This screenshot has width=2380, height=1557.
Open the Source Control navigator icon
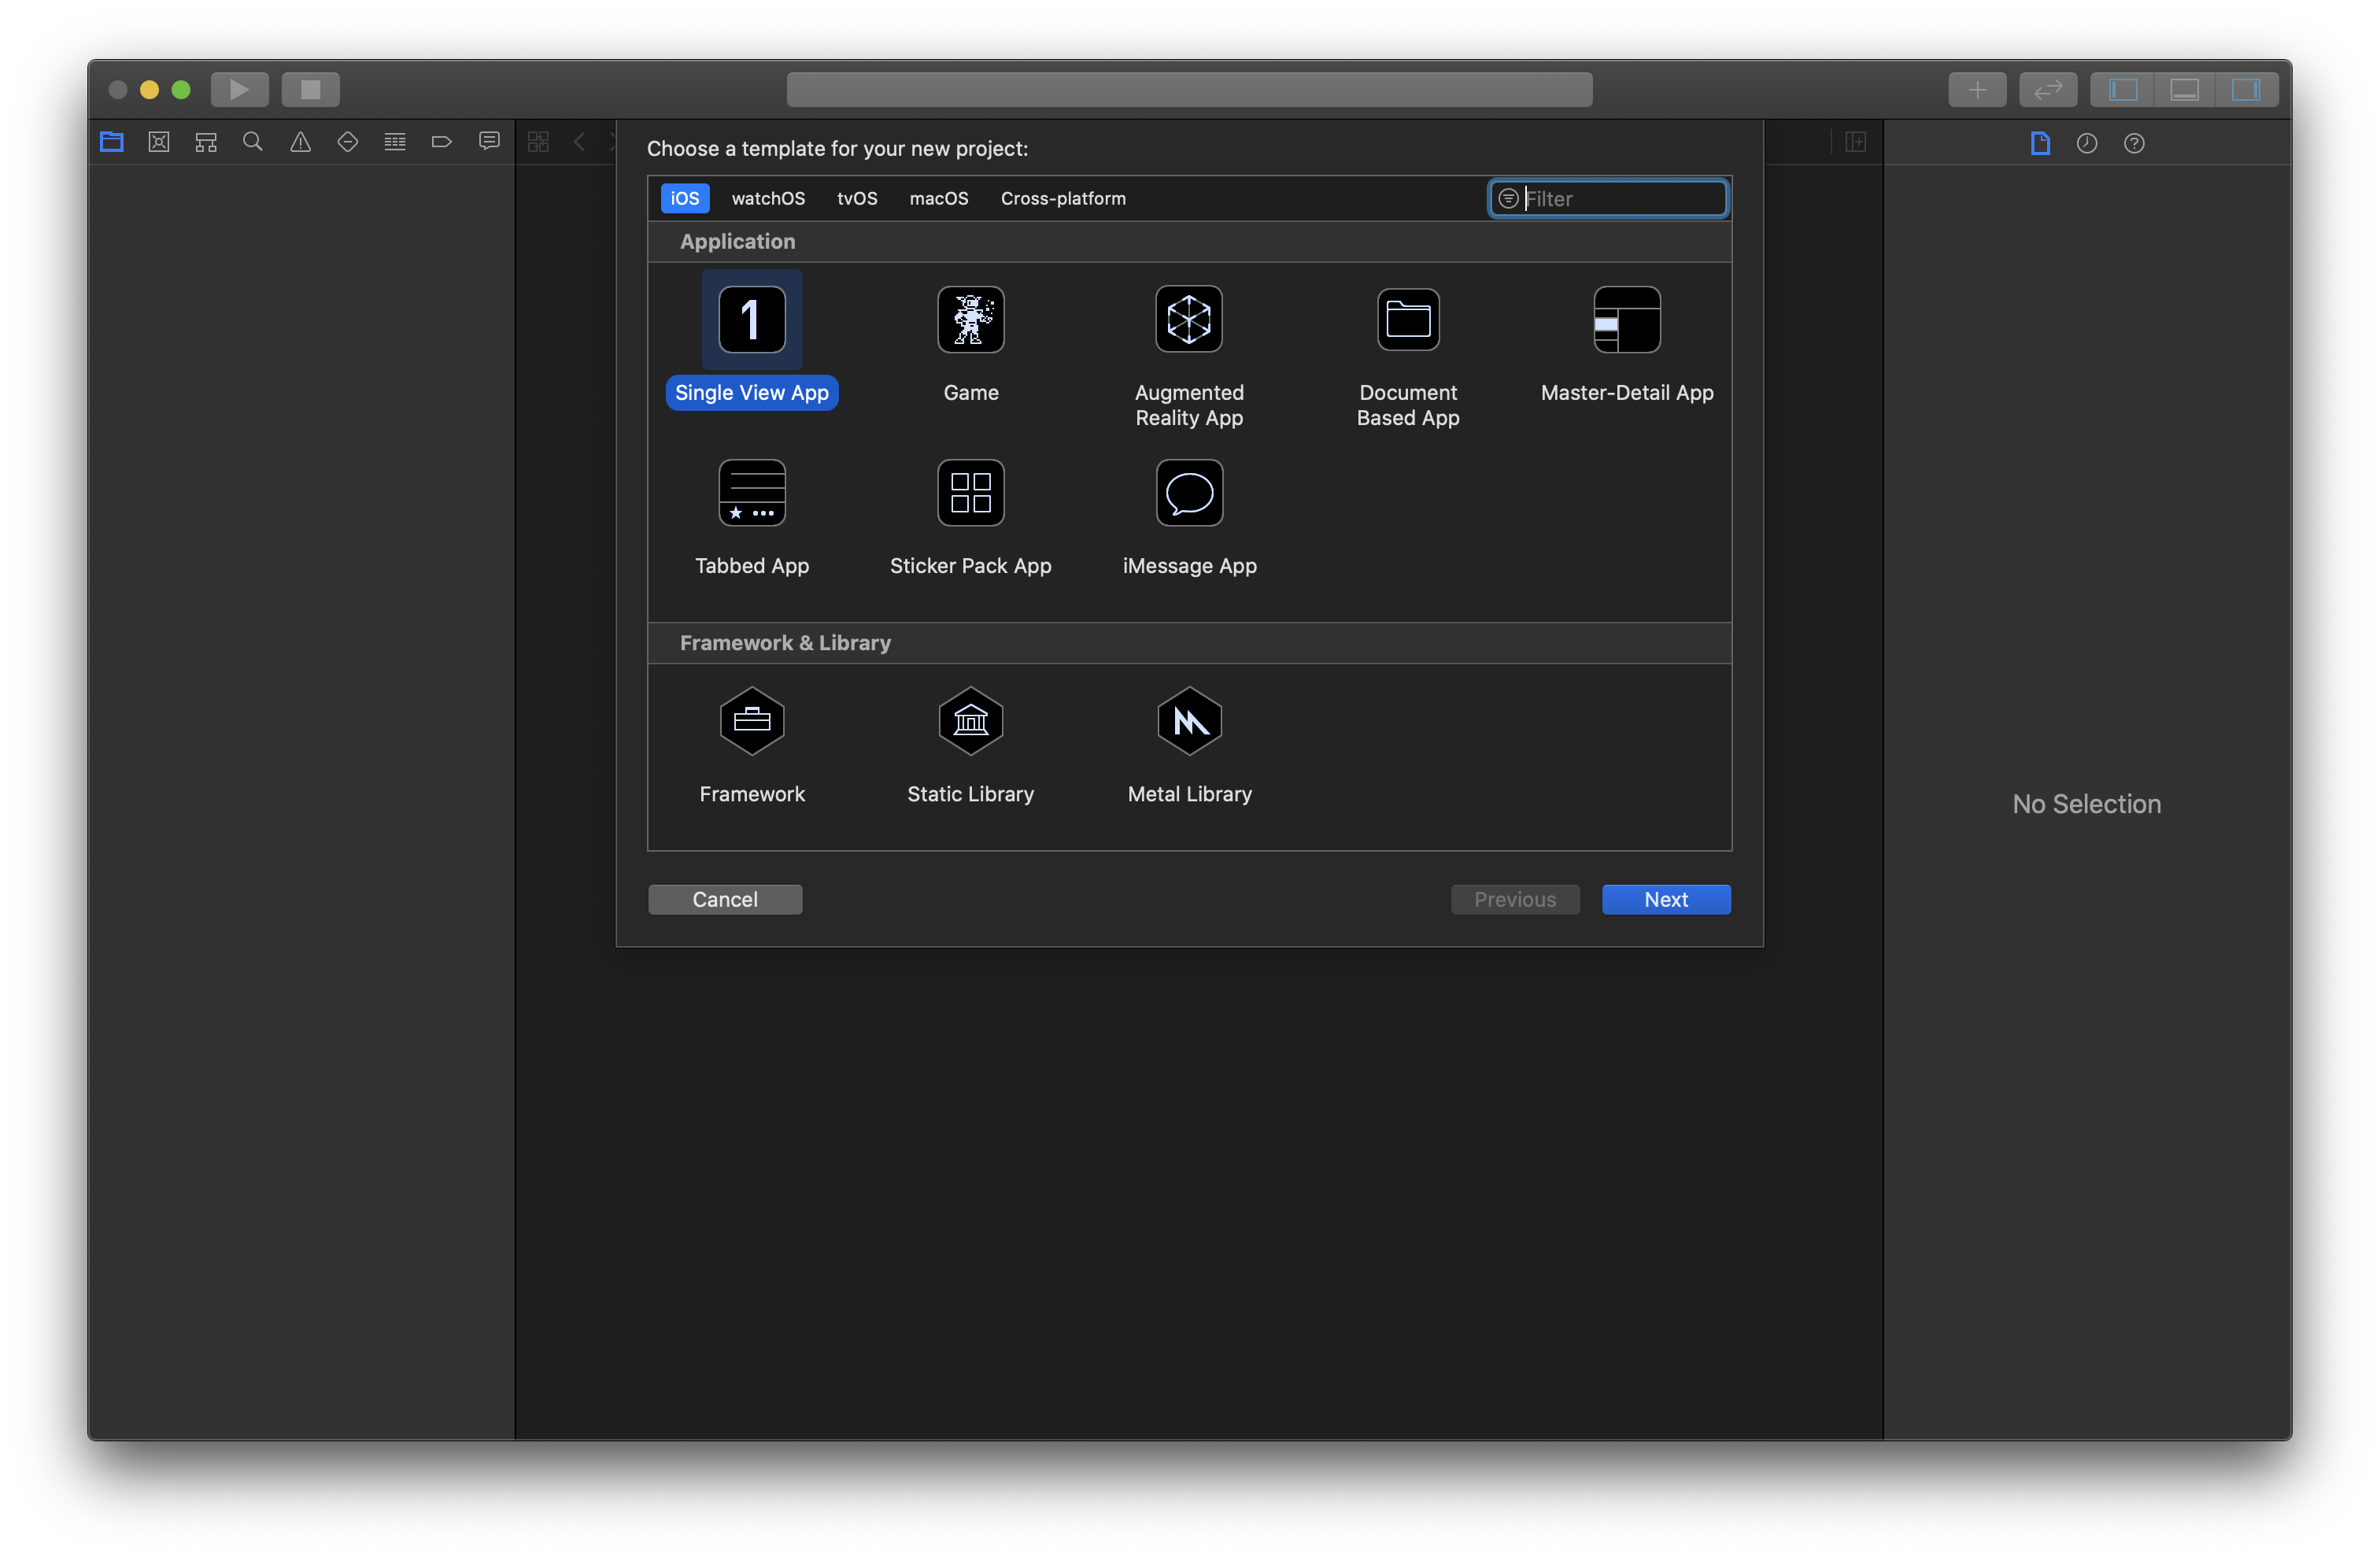pyautogui.click(x=159, y=142)
